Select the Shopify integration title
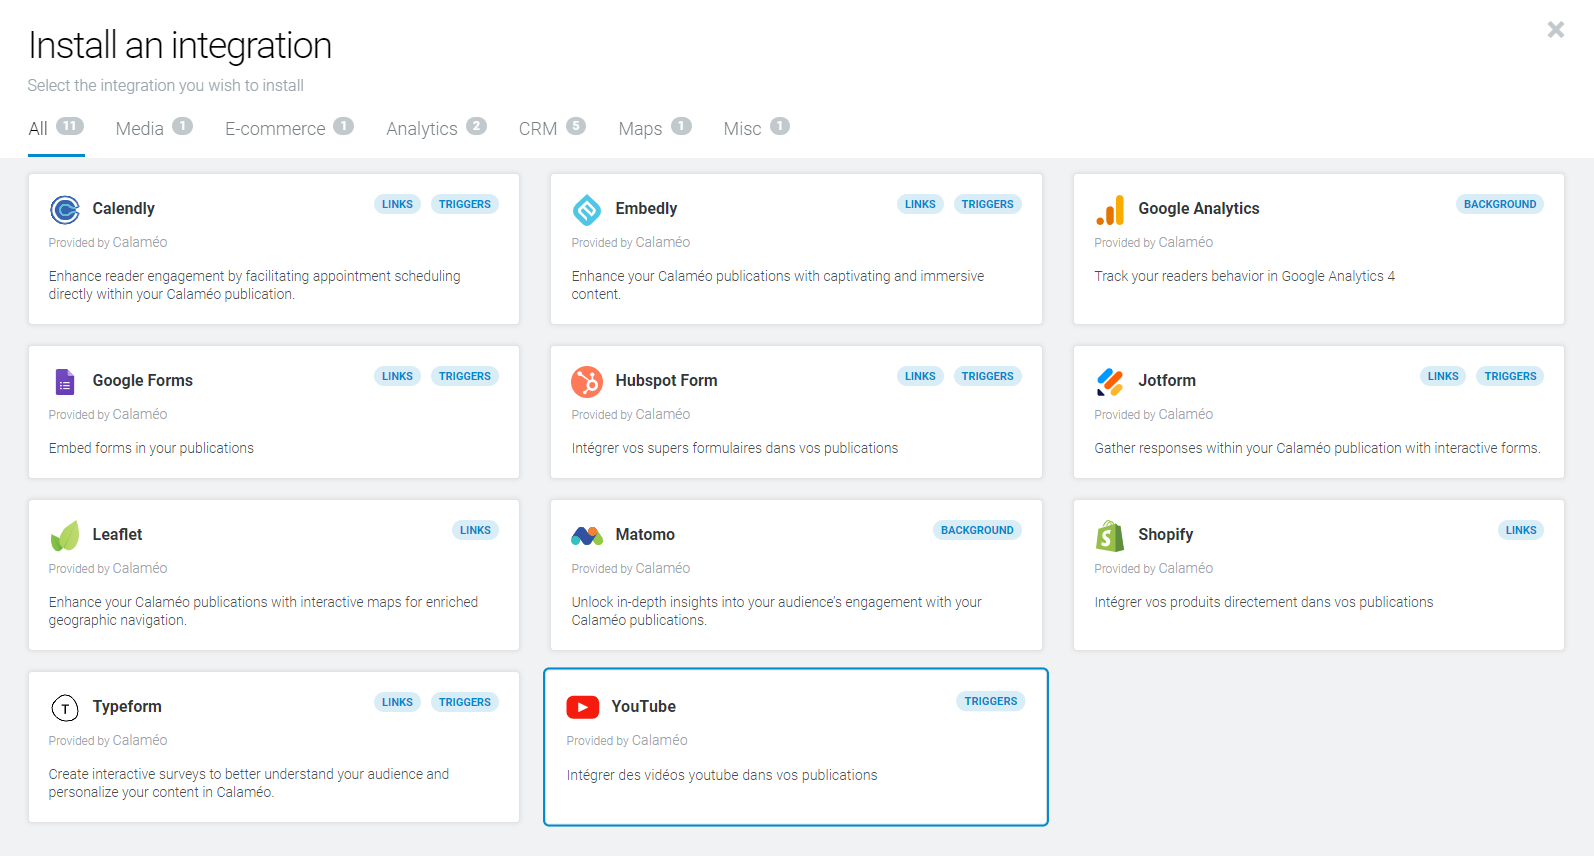The width and height of the screenshot is (1594, 856). pyautogui.click(x=1166, y=534)
